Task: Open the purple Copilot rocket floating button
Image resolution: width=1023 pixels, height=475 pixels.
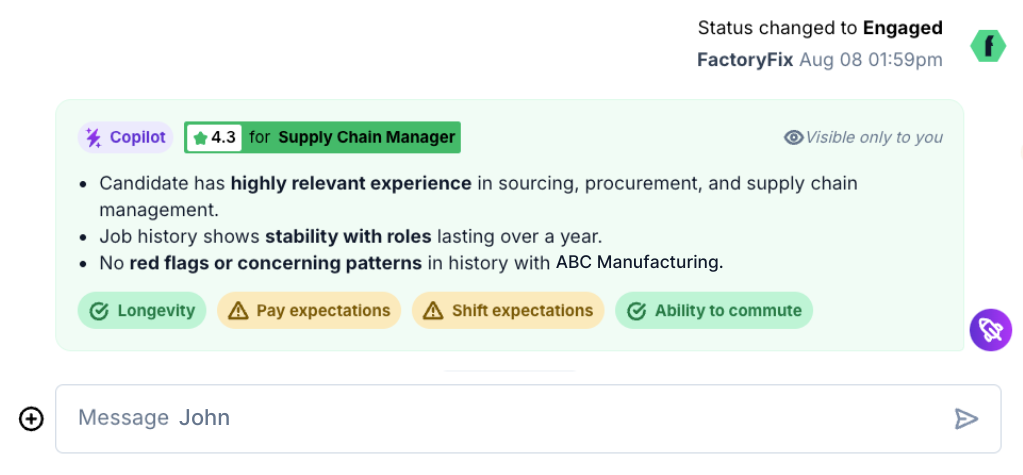Action: click(990, 330)
